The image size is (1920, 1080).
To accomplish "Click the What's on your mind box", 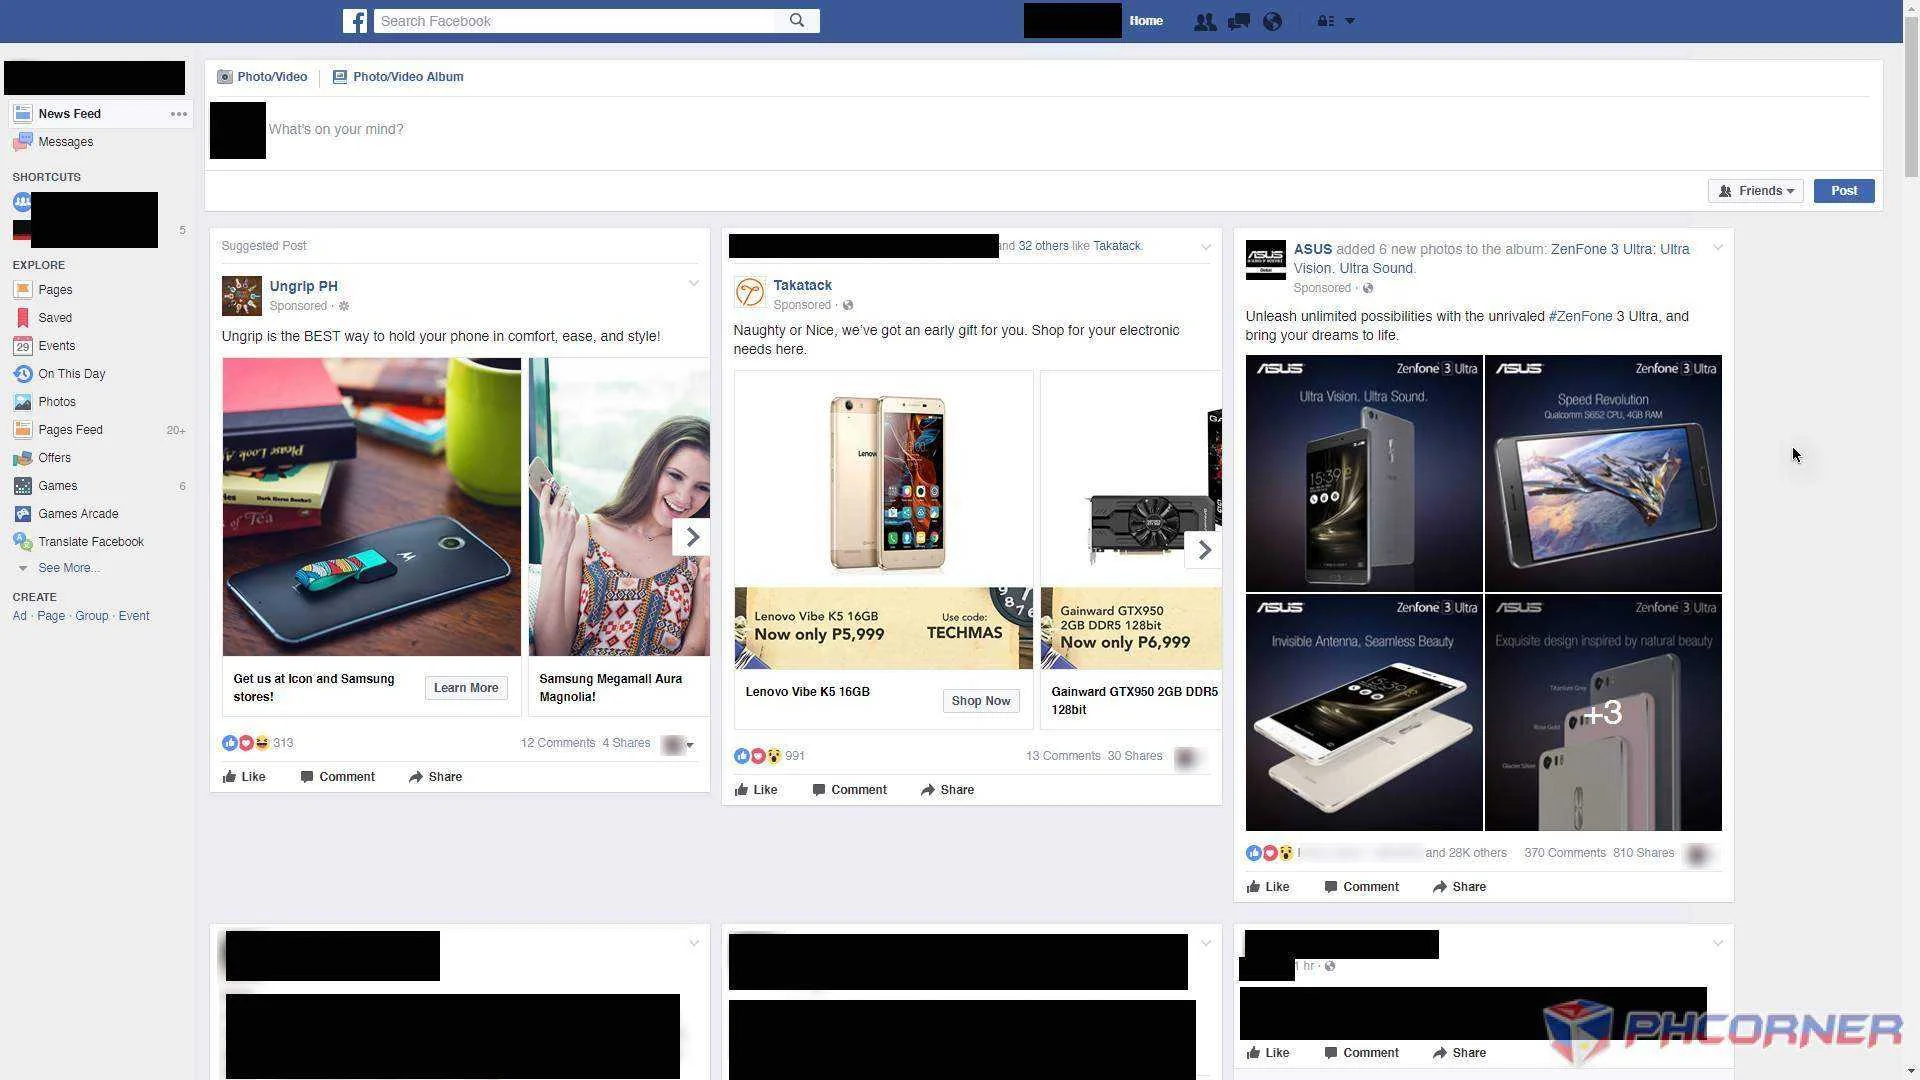I will point(336,130).
